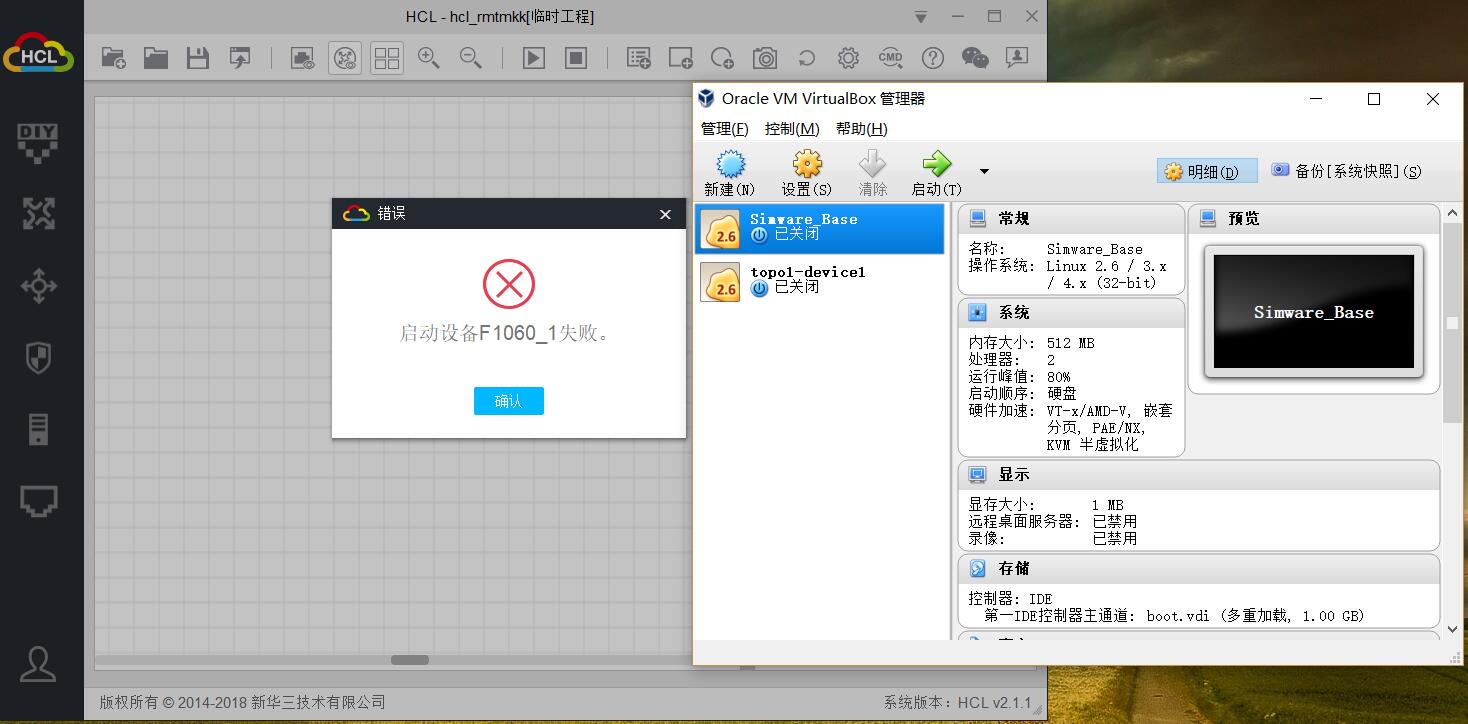Click the image-with-eye icon in HCL toolbar

pyautogui.click(x=303, y=58)
